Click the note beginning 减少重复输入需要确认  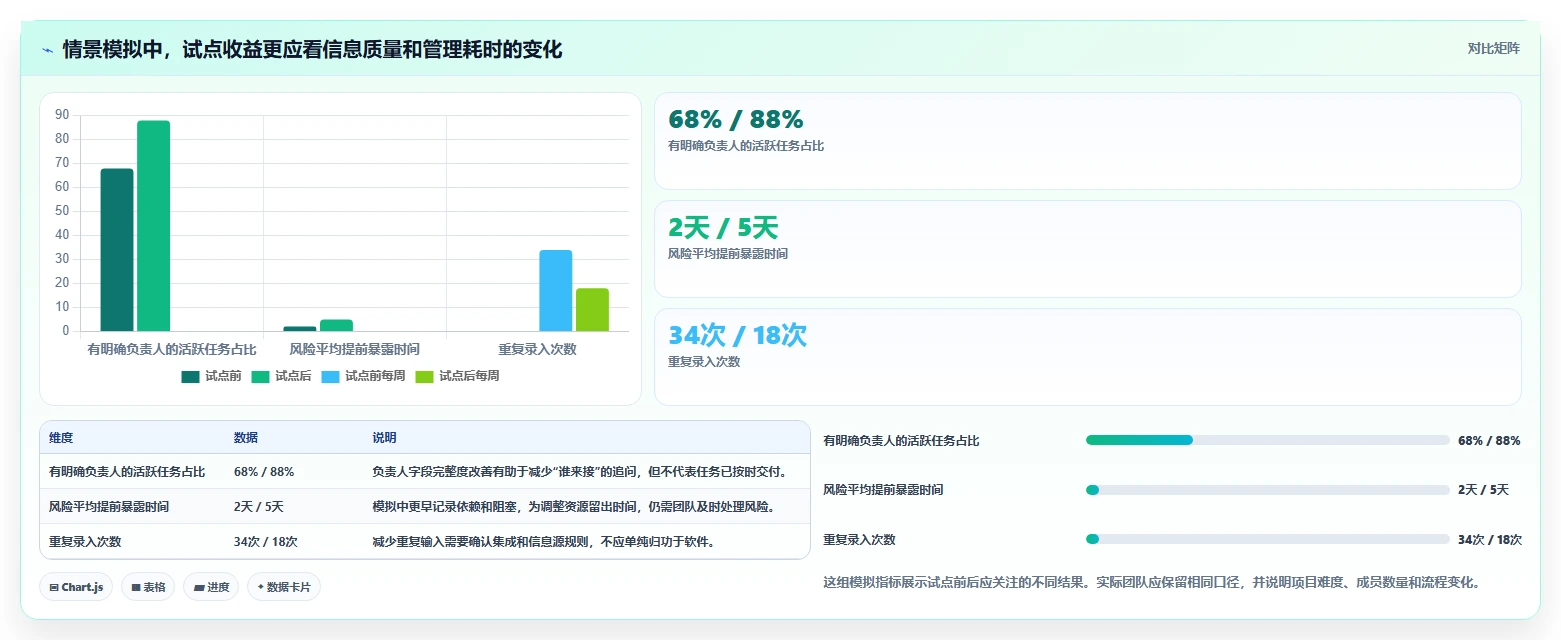coord(544,542)
